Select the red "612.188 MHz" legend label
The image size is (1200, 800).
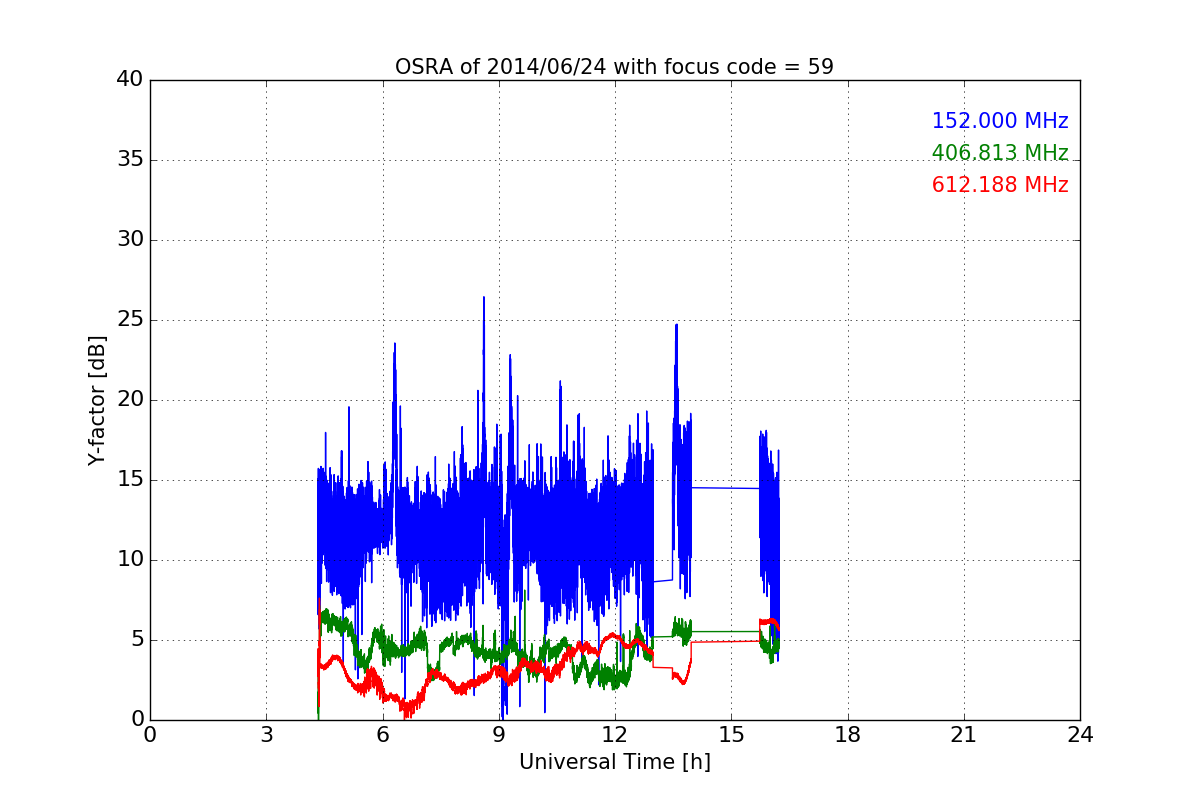coord(1000,185)
